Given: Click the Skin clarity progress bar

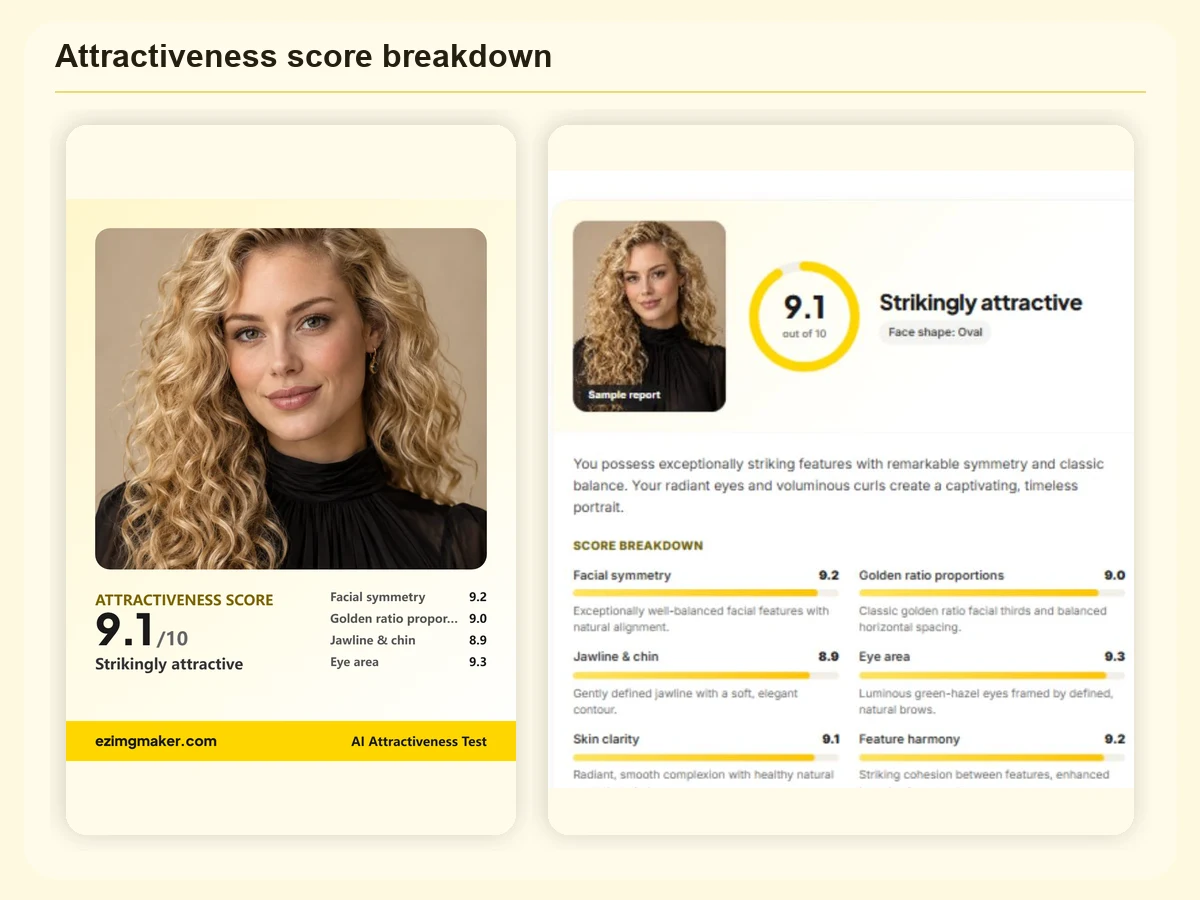Looking at the screenshot, I should click(706, 757).
